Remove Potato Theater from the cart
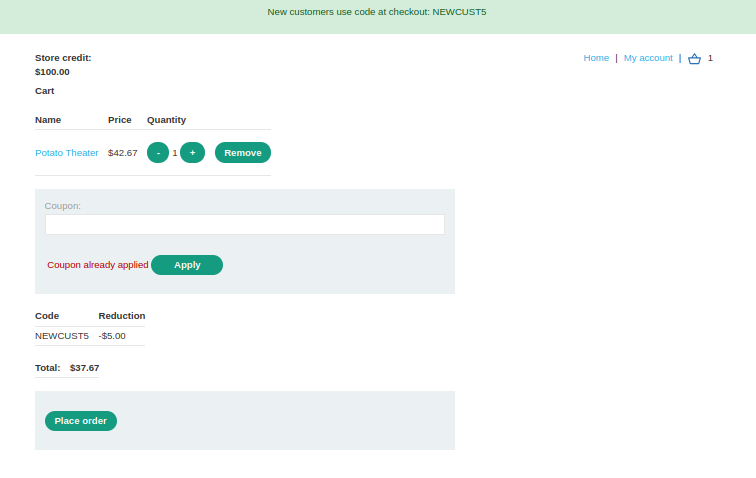Image resolution: width=756 pixels, height=478 pixels. (242, 153)
